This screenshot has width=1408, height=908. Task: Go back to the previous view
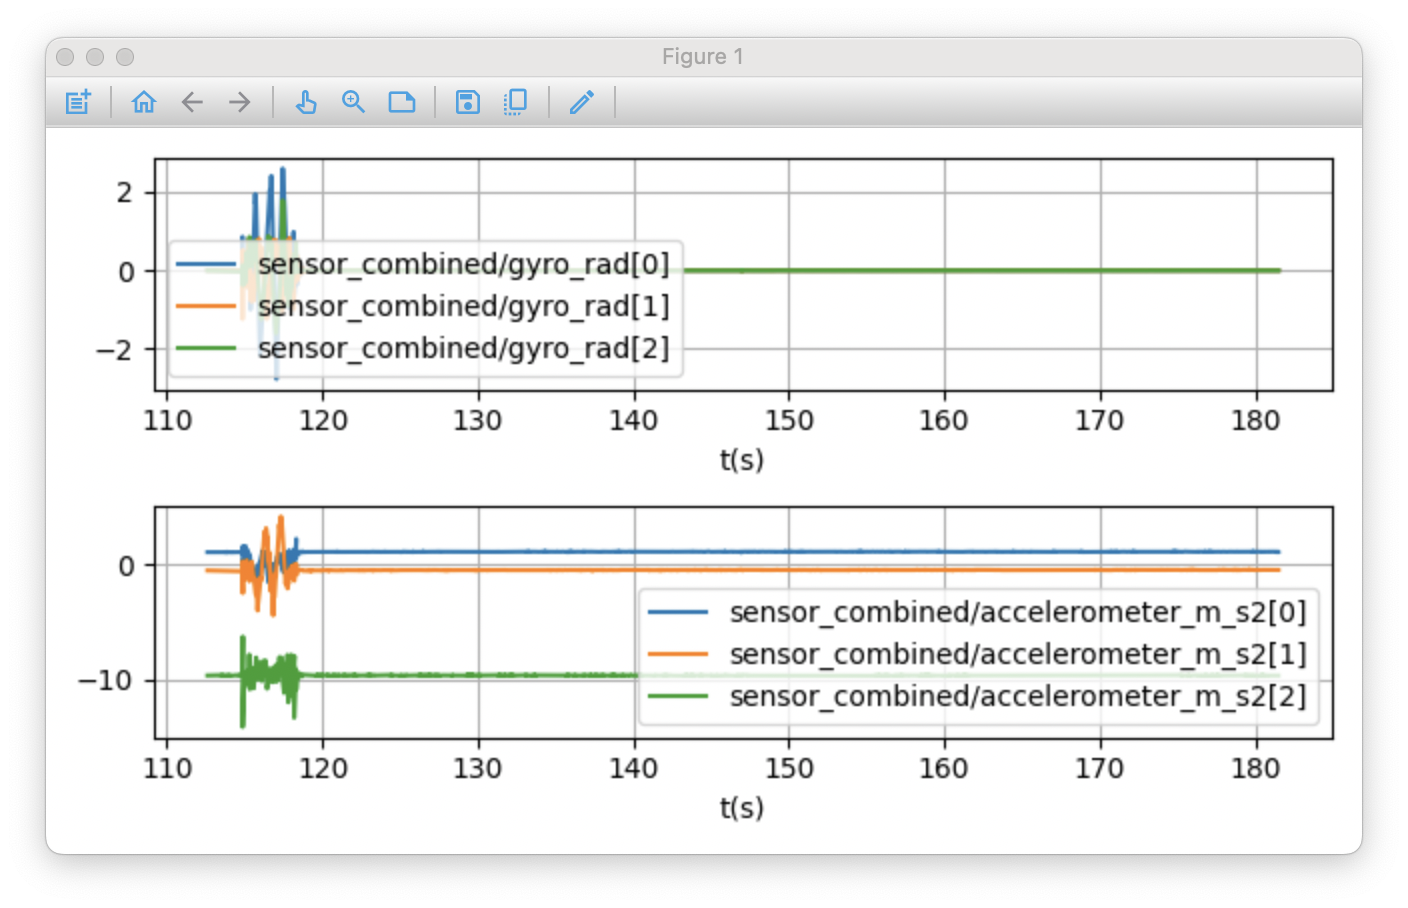pyautogui.click(x=192, y=102)
